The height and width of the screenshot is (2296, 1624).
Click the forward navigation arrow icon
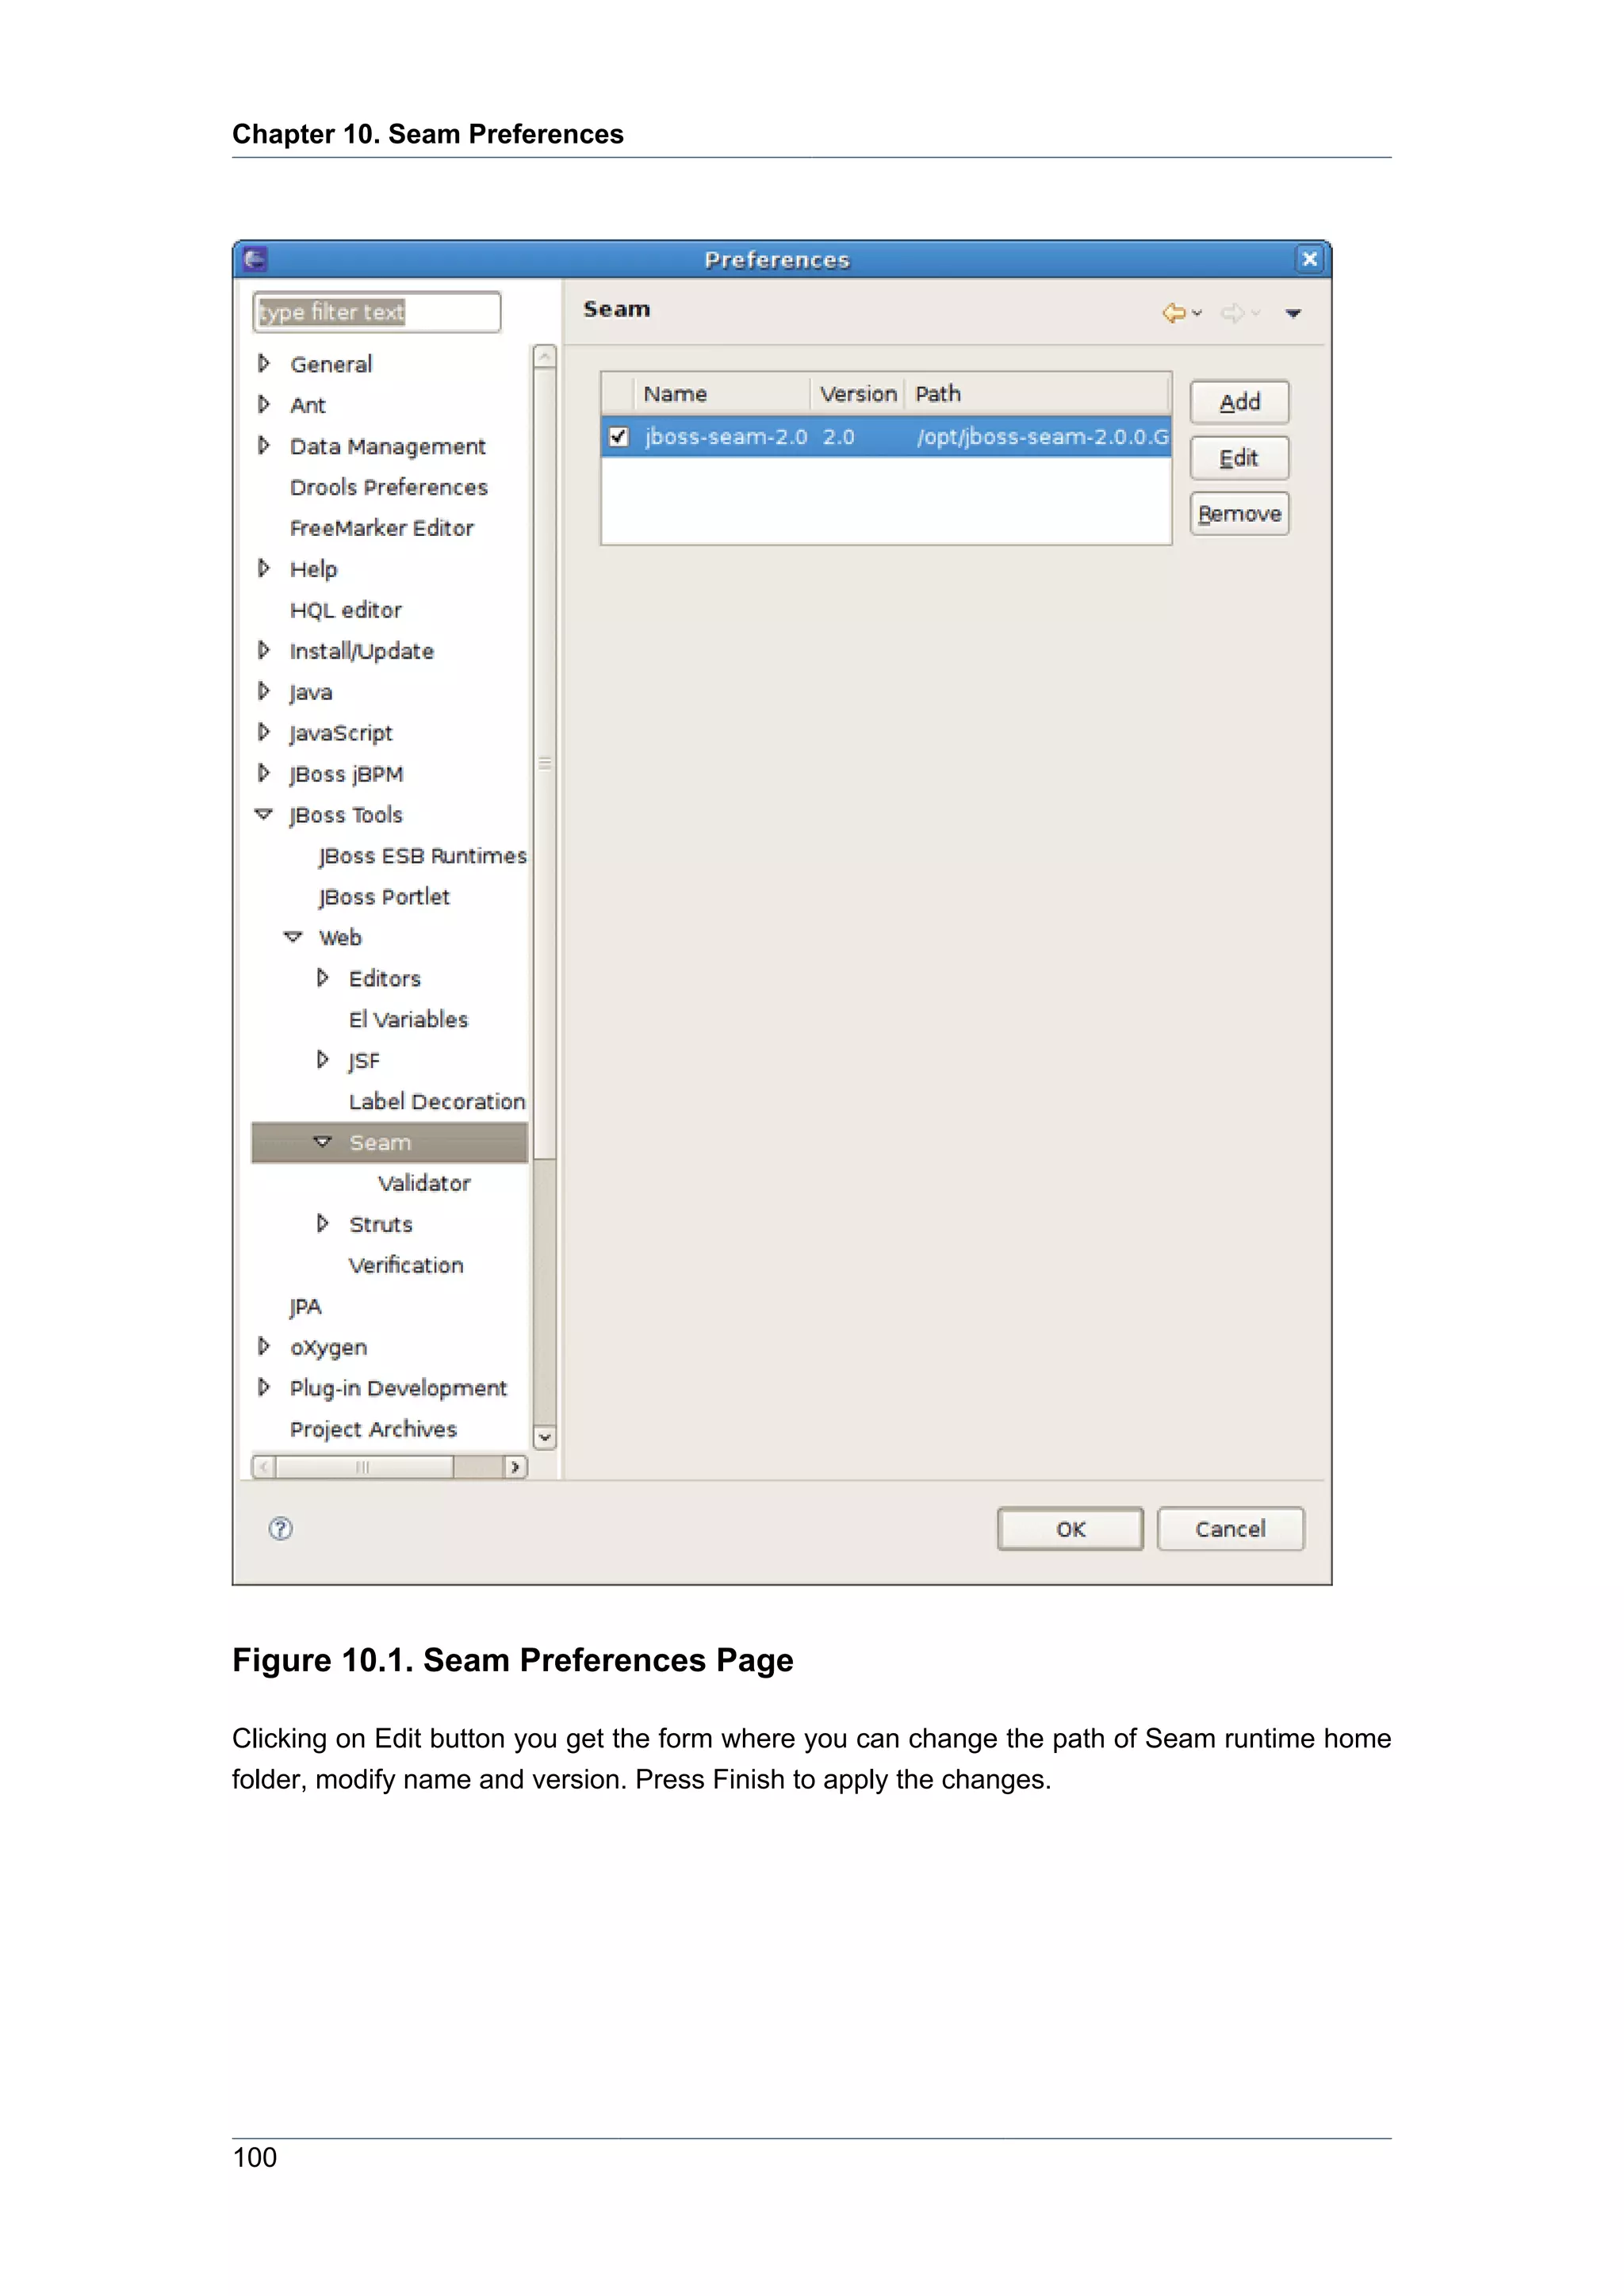point(1233,313)
